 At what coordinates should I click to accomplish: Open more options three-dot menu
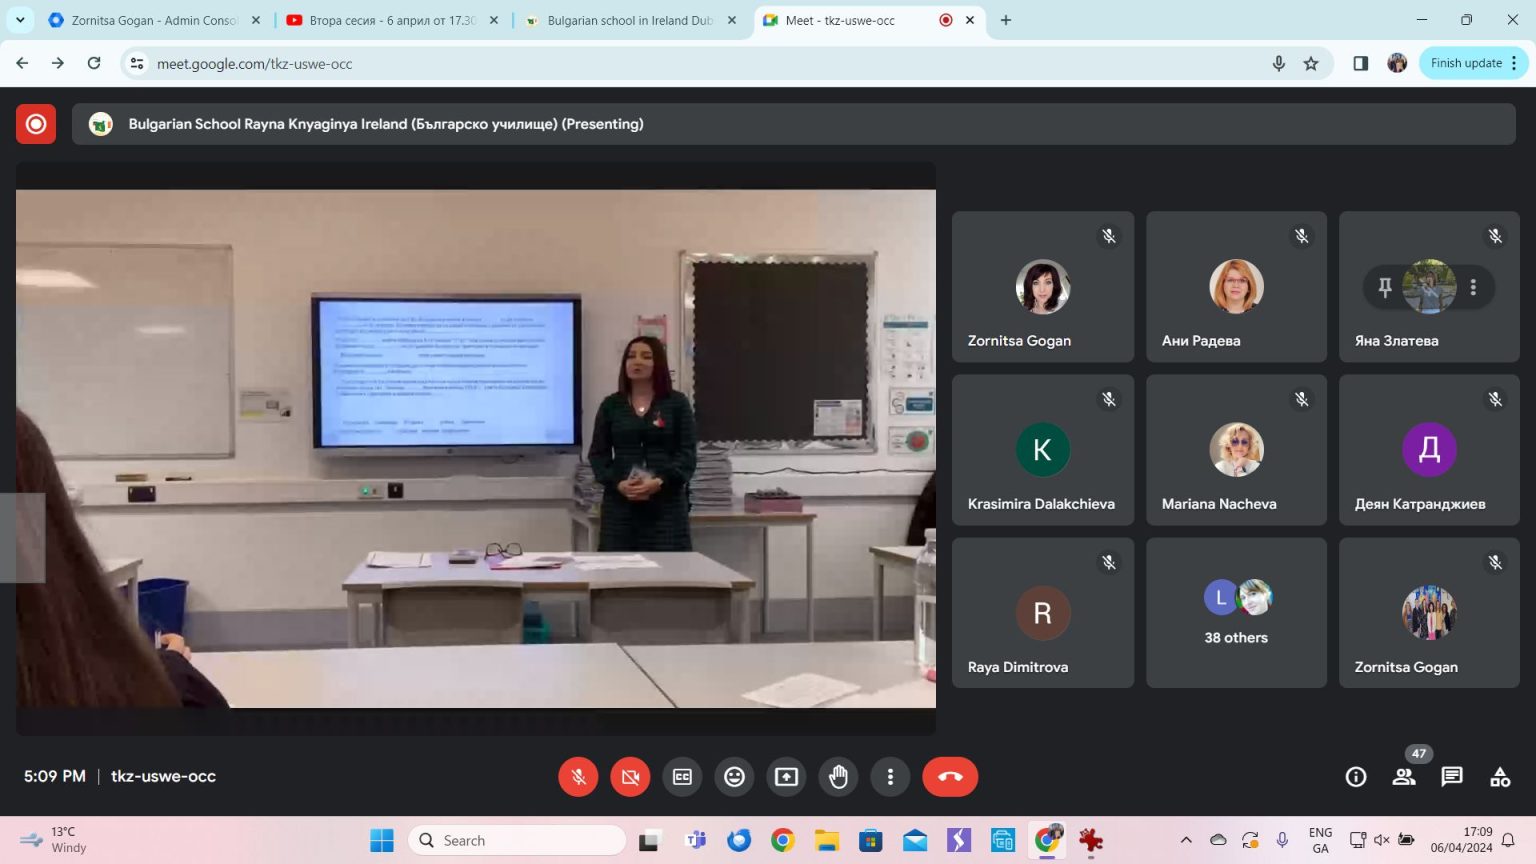(890, 777)
